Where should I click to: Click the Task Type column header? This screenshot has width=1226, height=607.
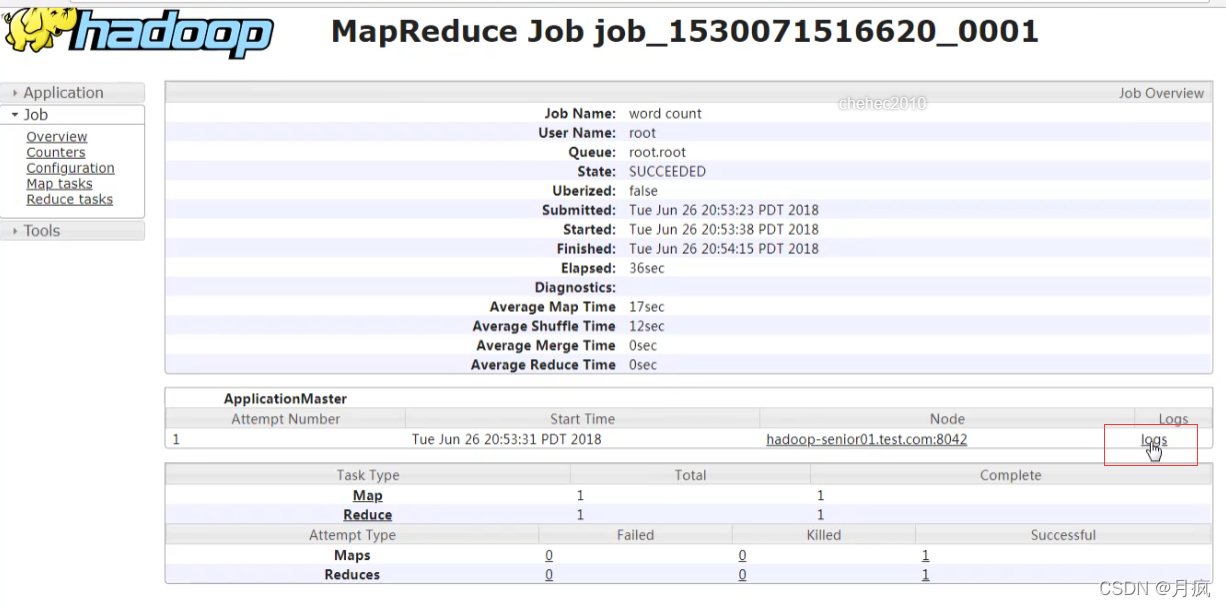pyautogui.click(x=368, y=475)
